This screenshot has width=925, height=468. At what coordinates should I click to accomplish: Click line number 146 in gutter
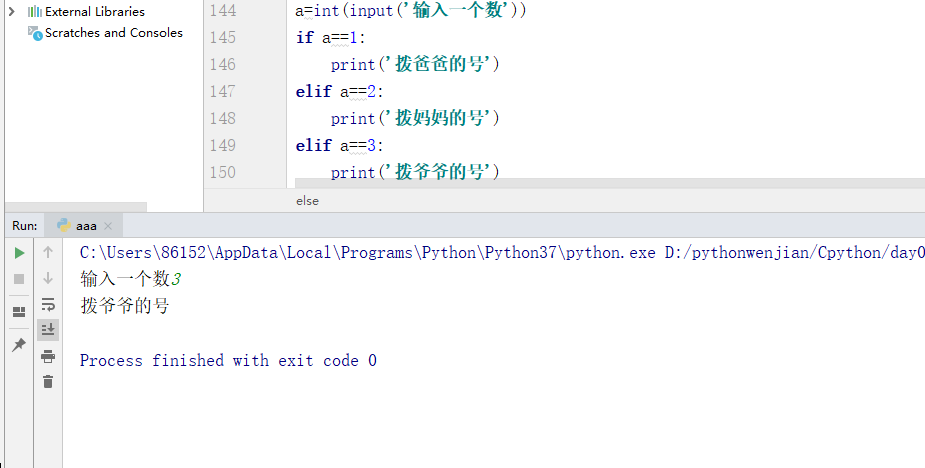(222, 64)
